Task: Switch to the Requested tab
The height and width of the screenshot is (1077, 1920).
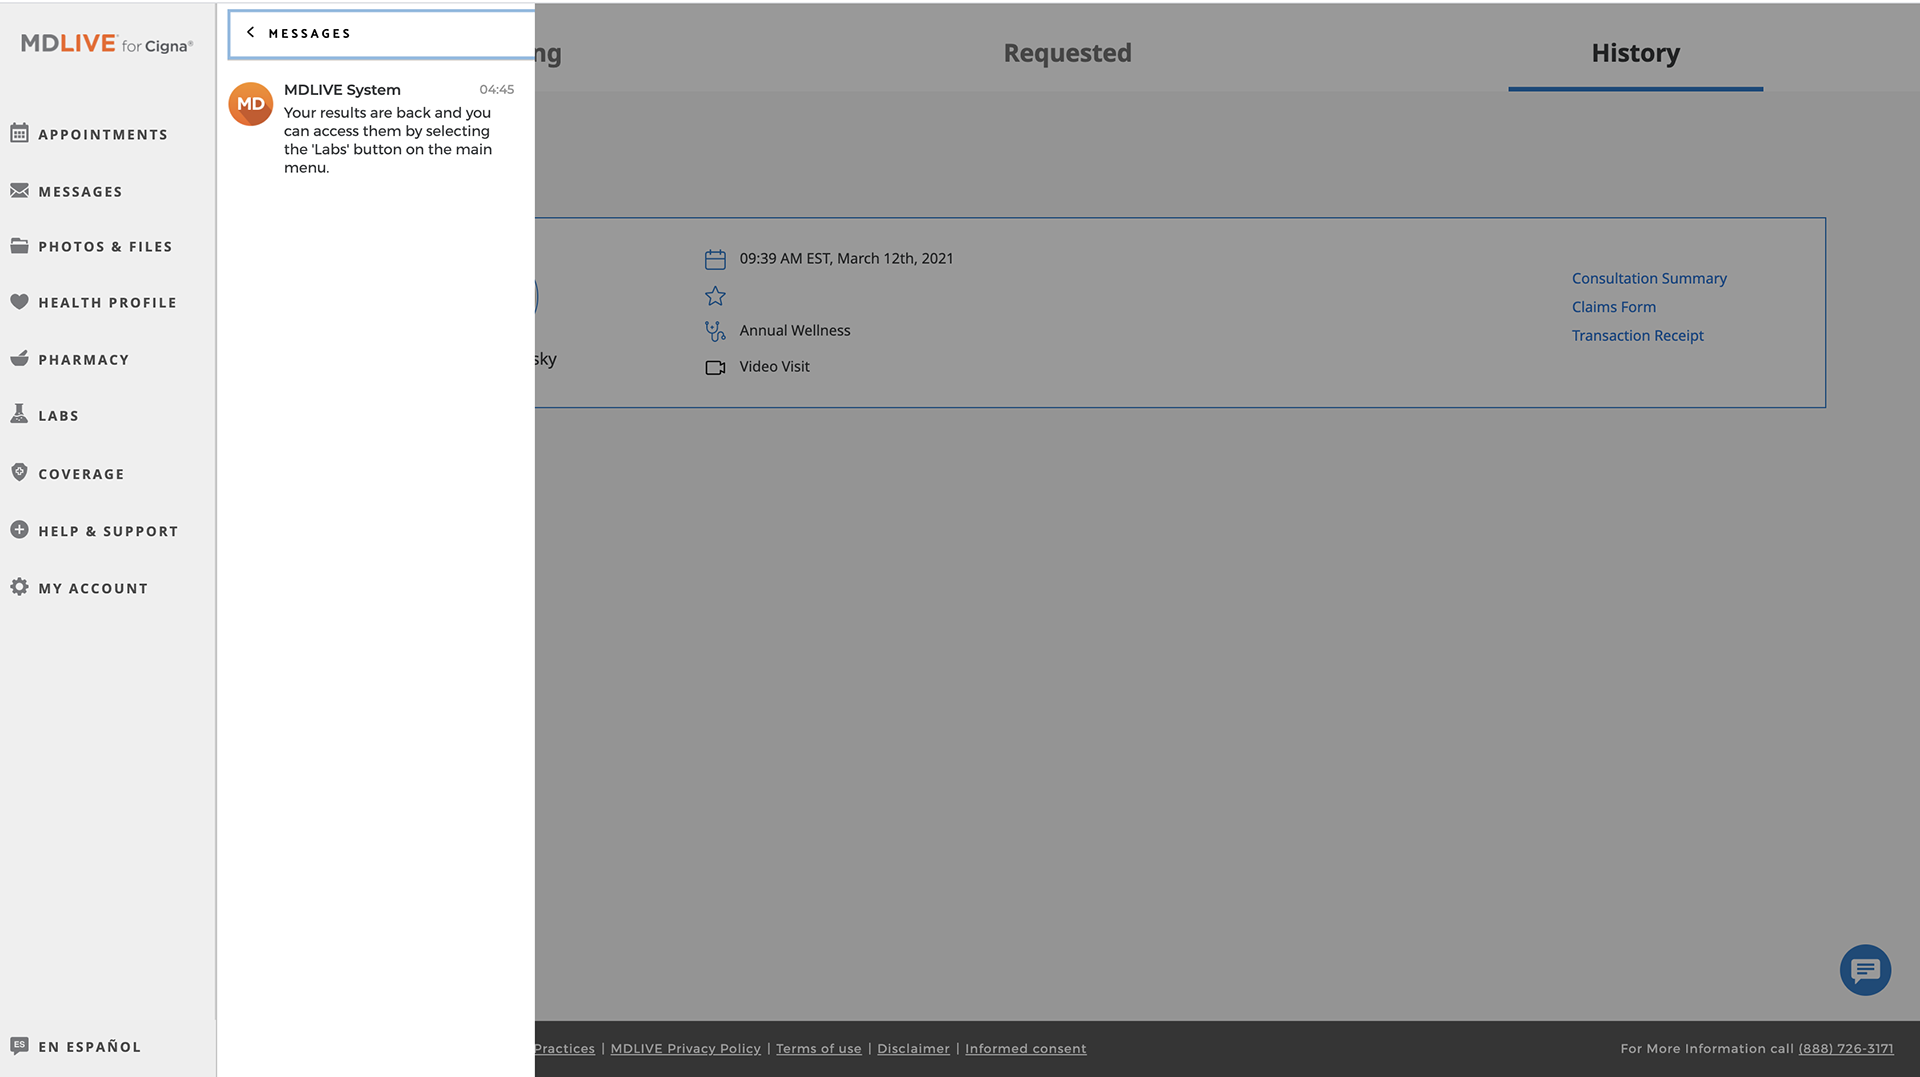Action: click(1067, 52)
